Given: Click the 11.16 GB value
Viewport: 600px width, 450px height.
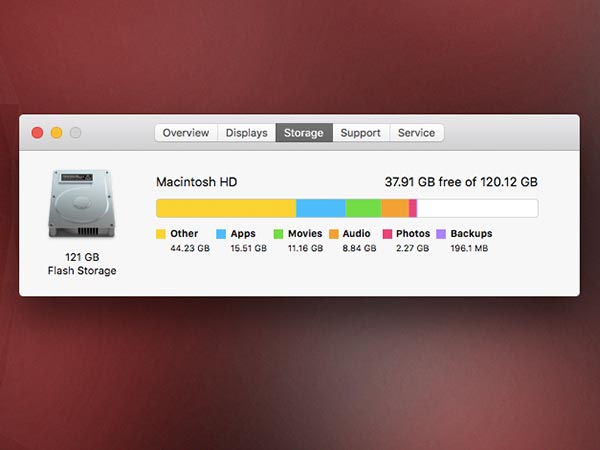Looking at the screenshot, I should (x=305, y=248).
